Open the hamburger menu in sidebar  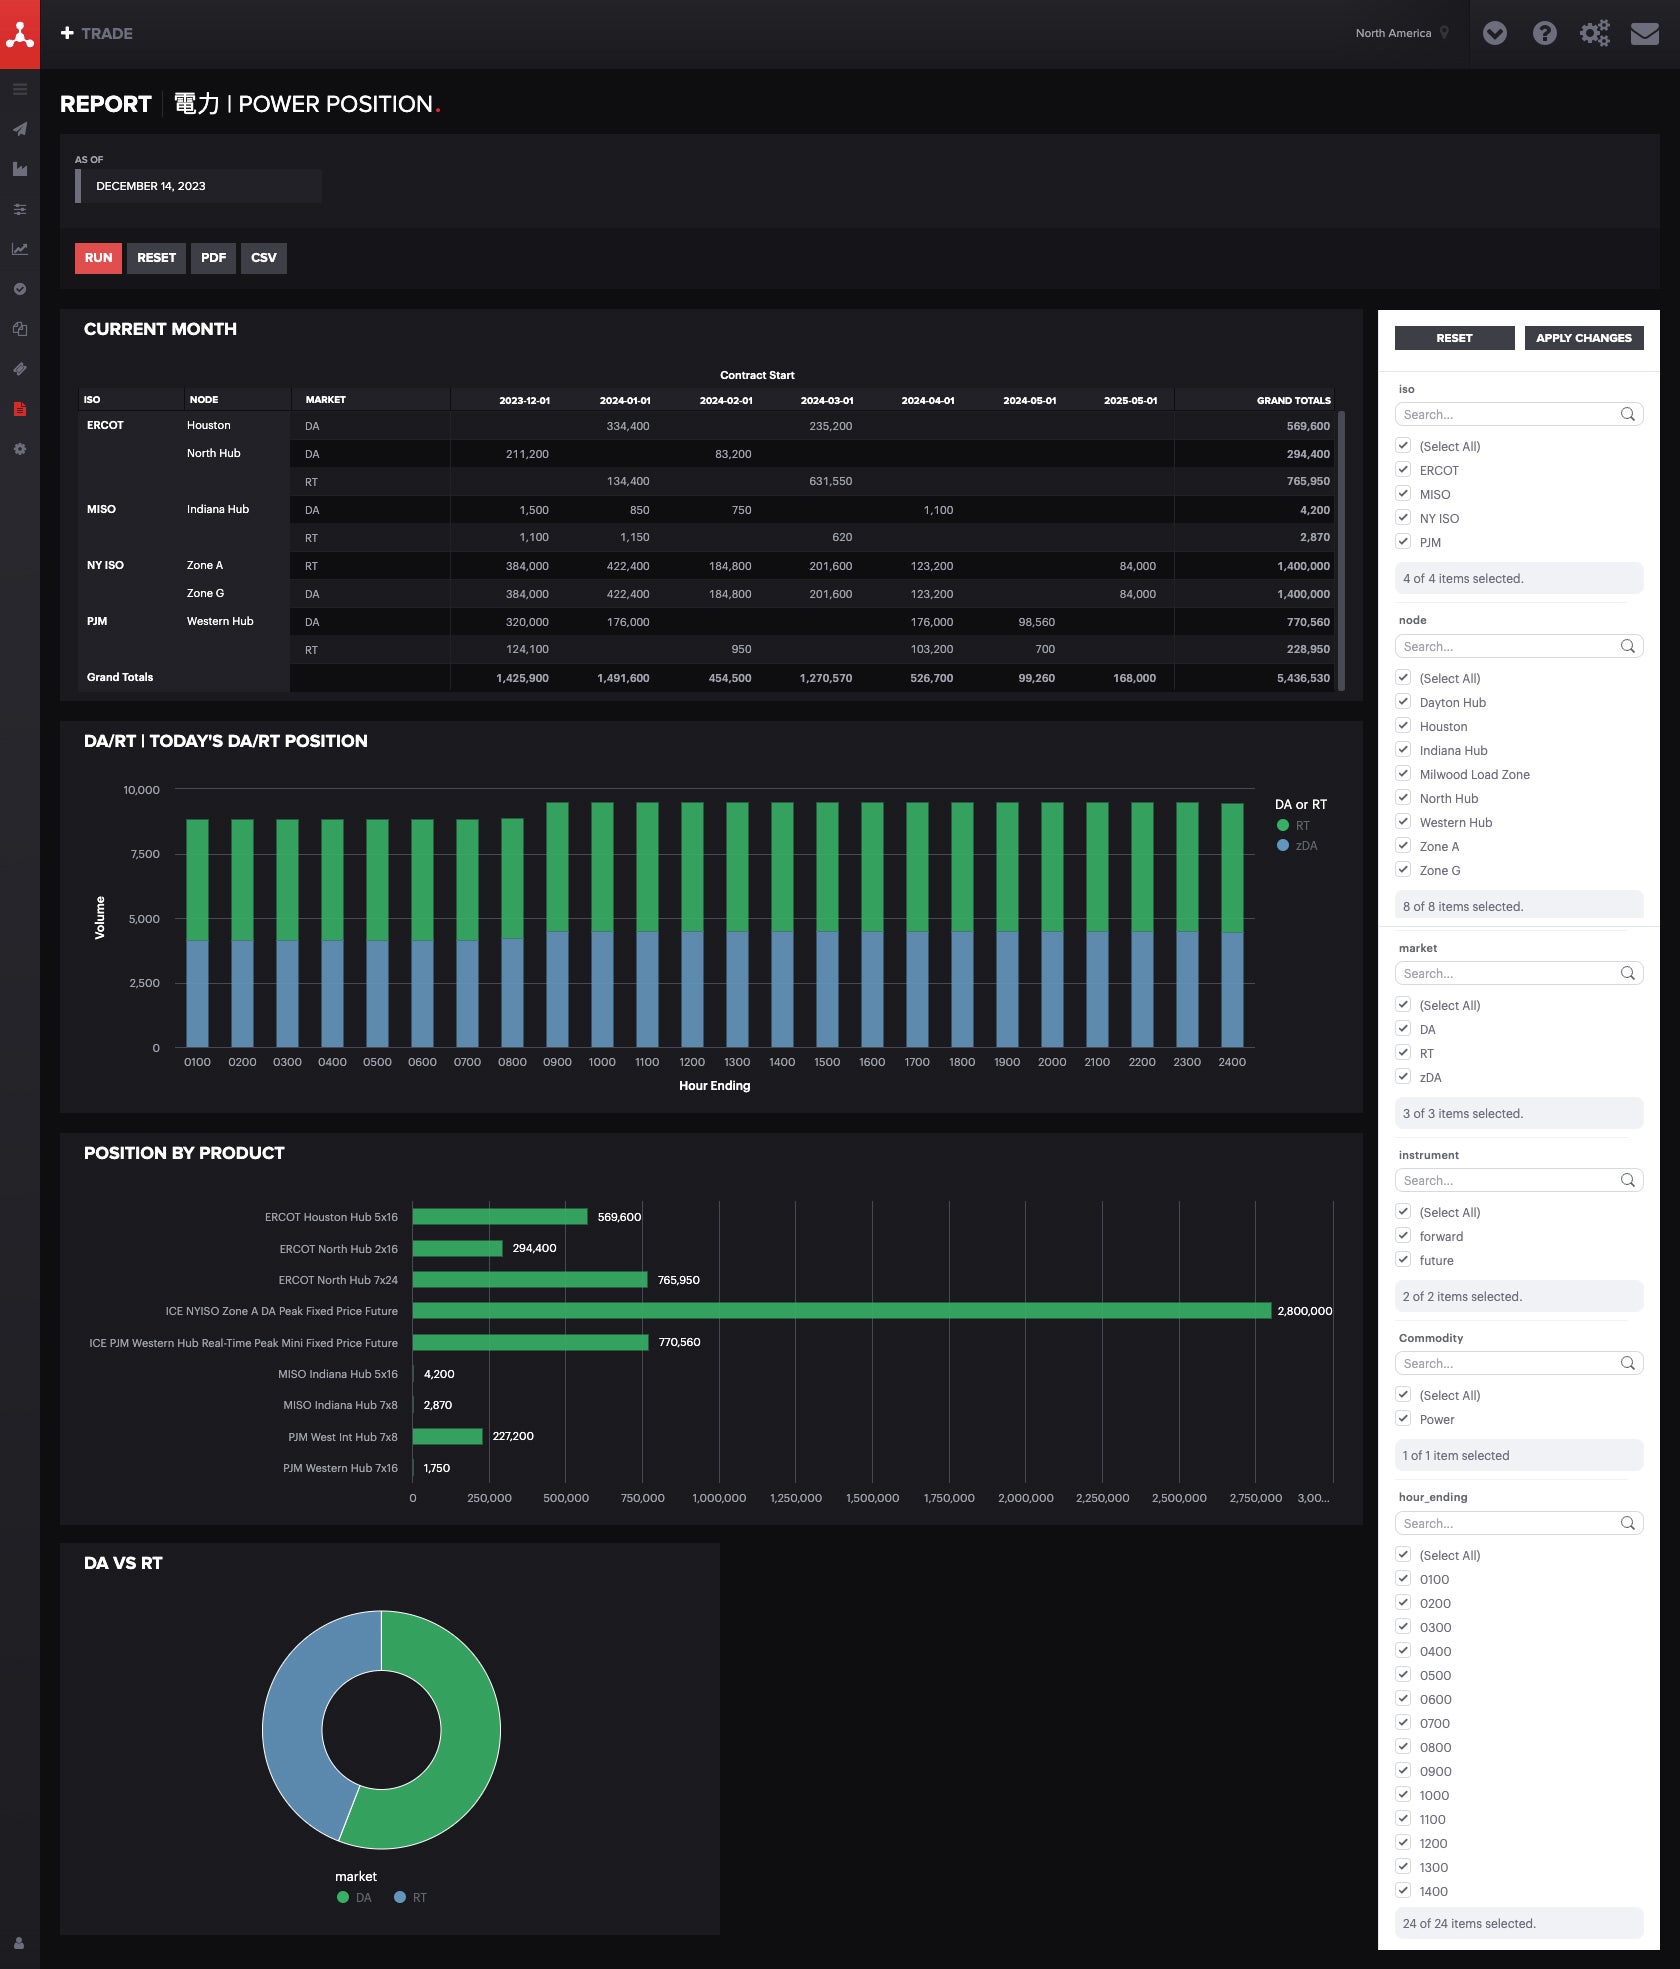tap(20, 88)
